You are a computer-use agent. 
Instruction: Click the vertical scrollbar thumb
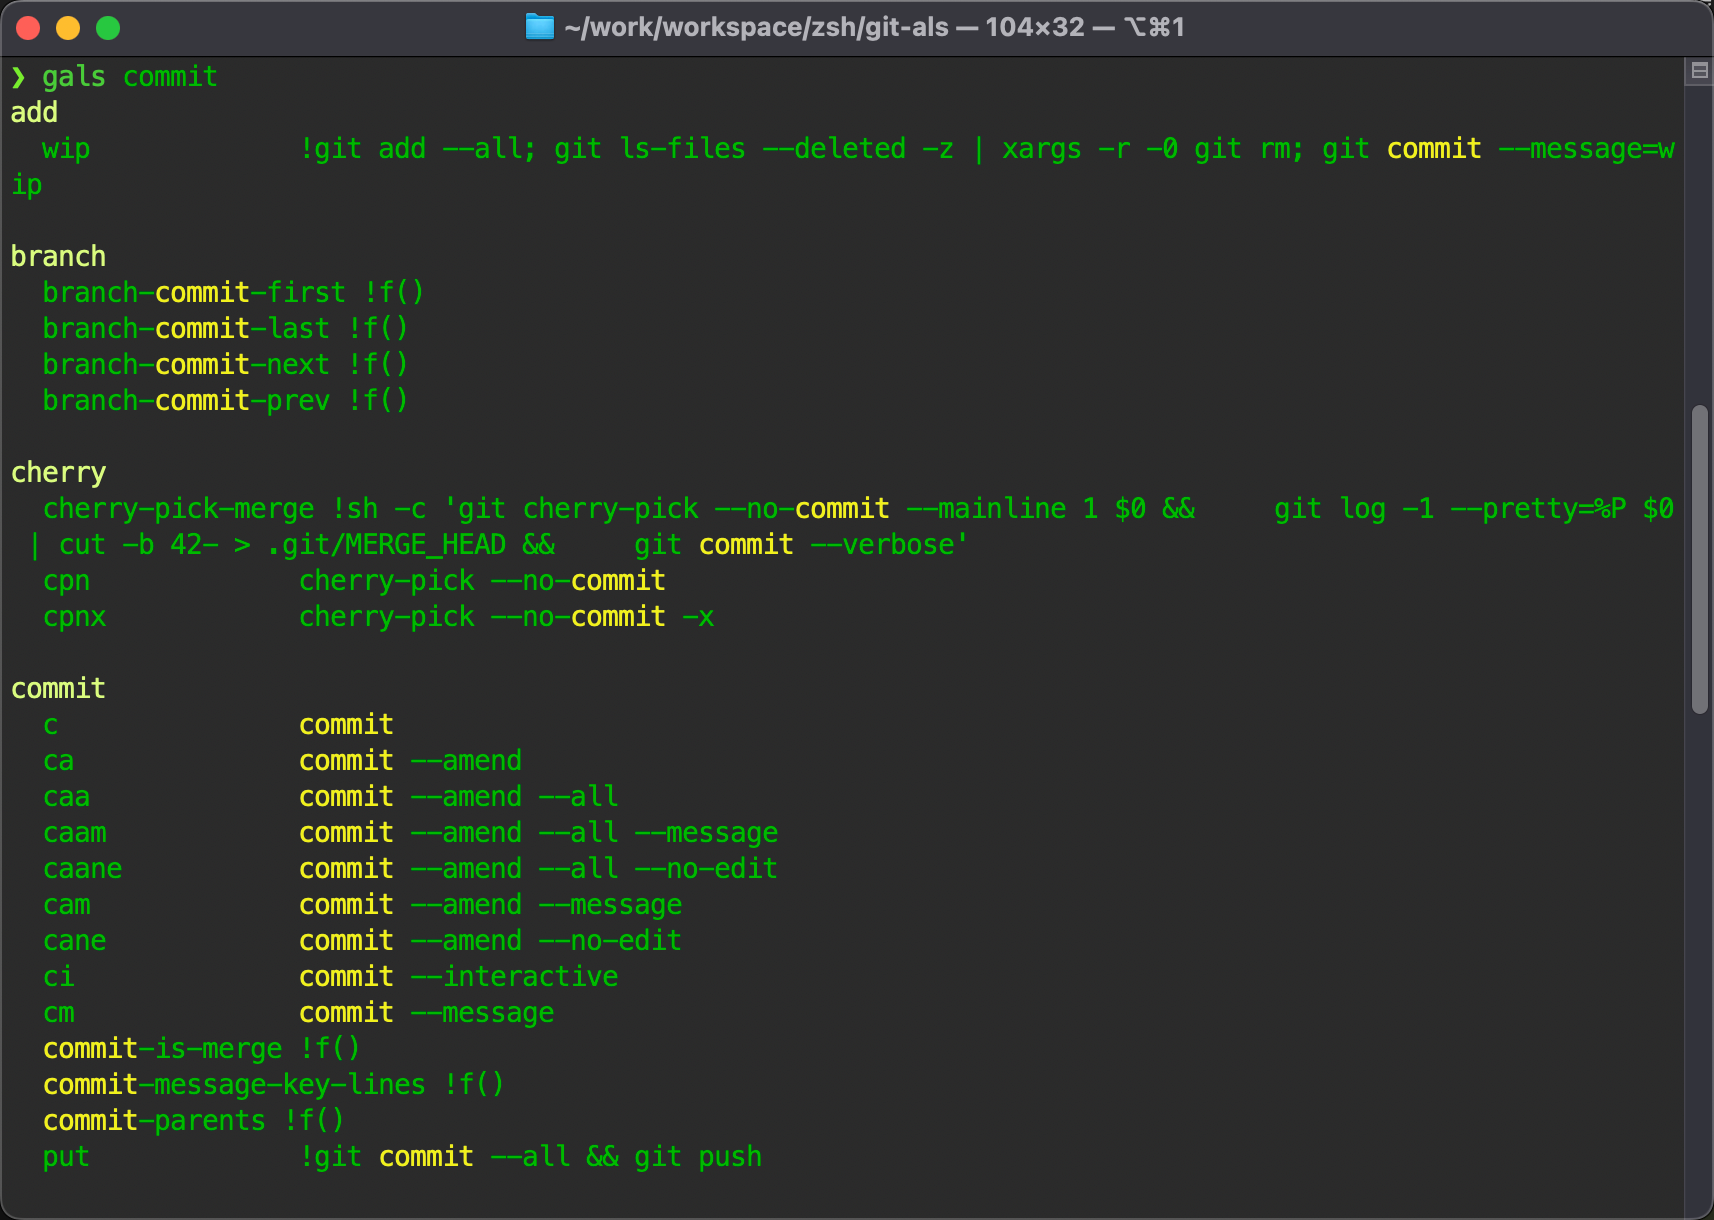pos(1699,558)
